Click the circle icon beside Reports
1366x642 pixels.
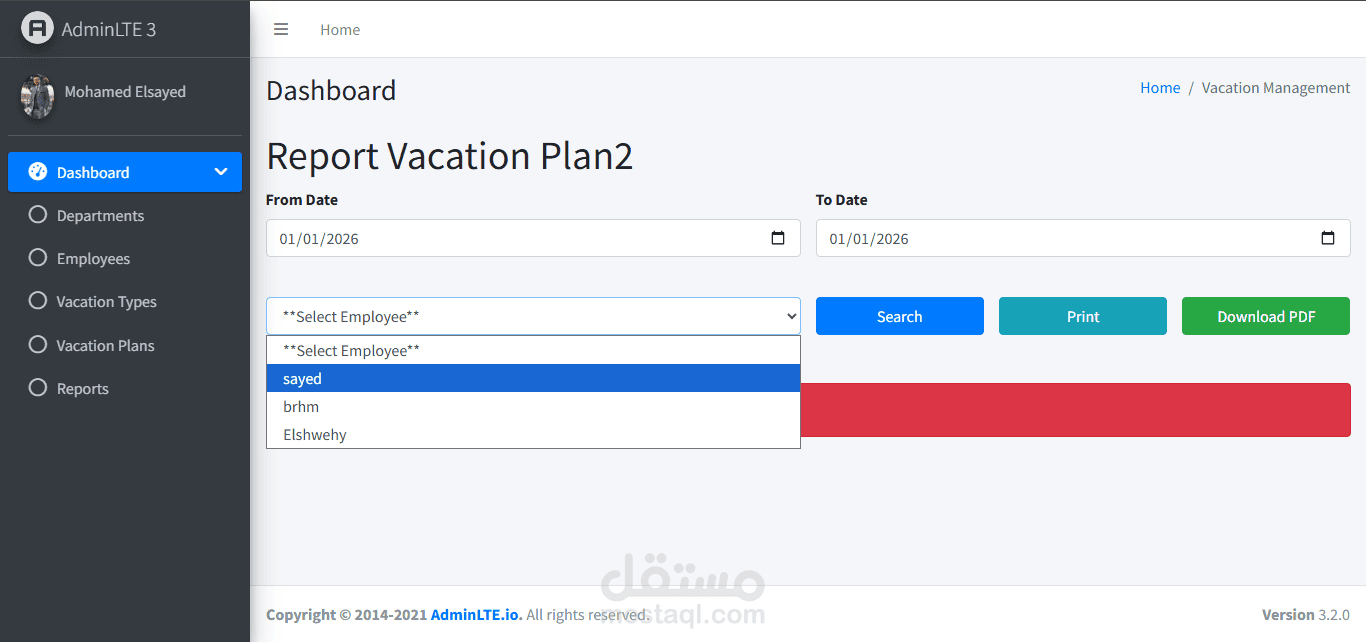(x=38, y=388)
